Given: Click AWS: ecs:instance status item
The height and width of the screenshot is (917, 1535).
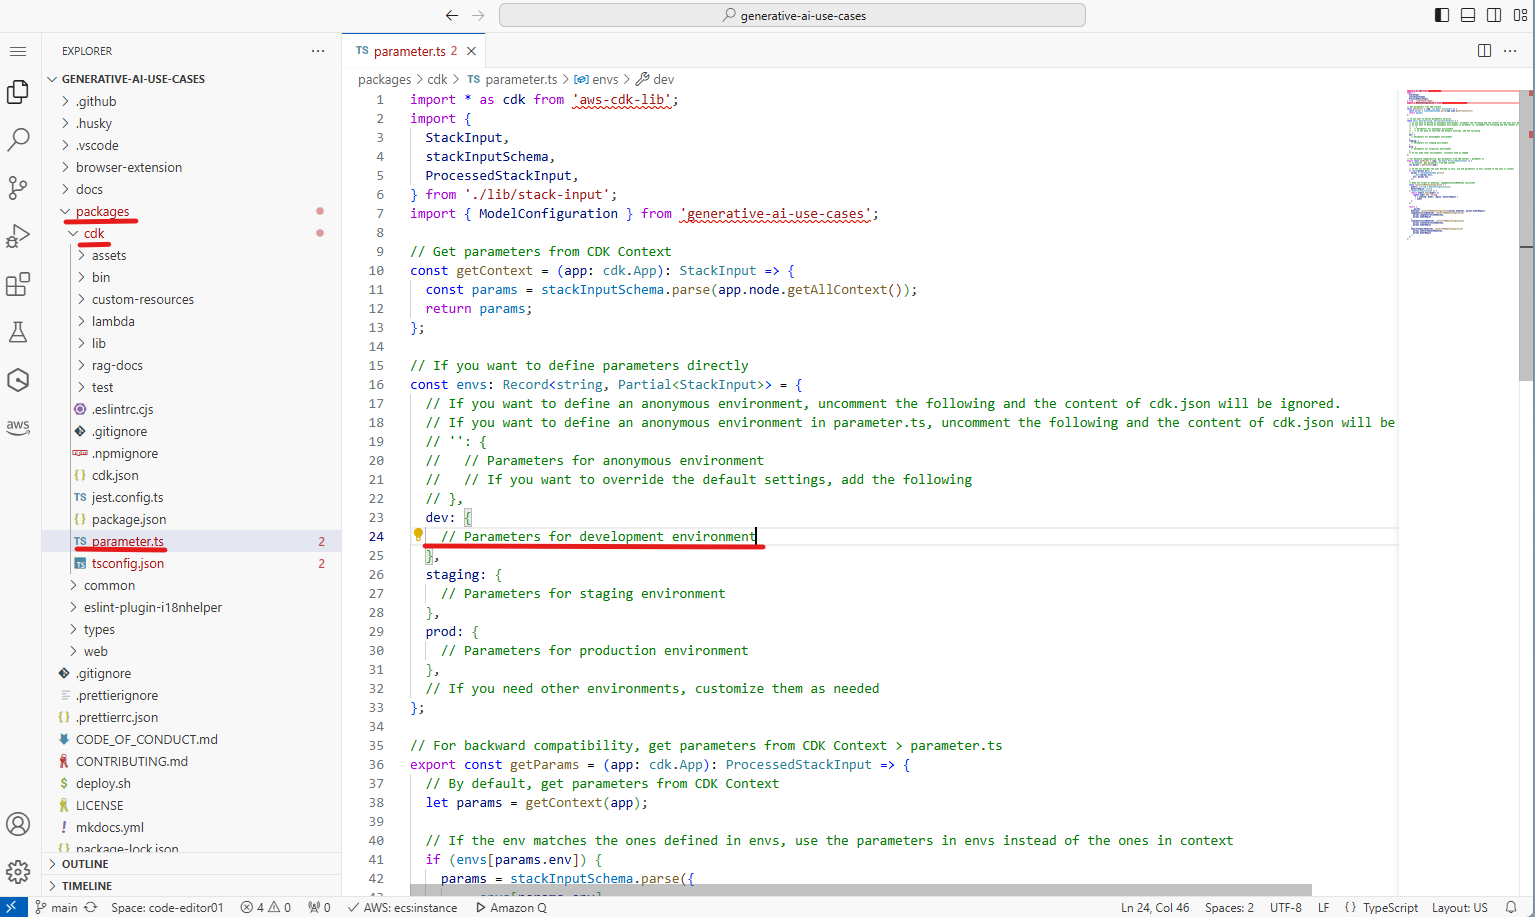Looking at the screenshot, I should [x=402, y=907].
